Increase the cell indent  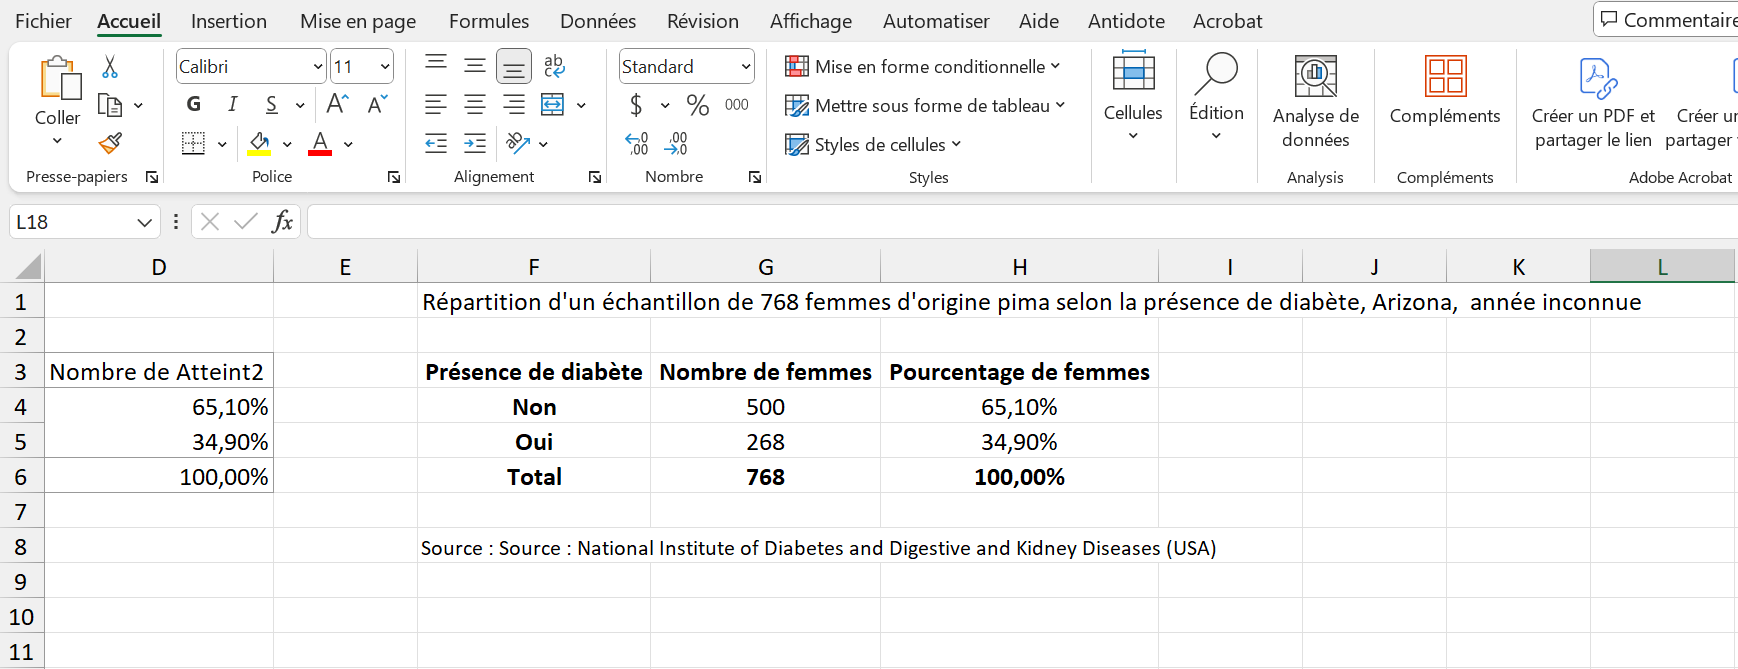point(475,144)
